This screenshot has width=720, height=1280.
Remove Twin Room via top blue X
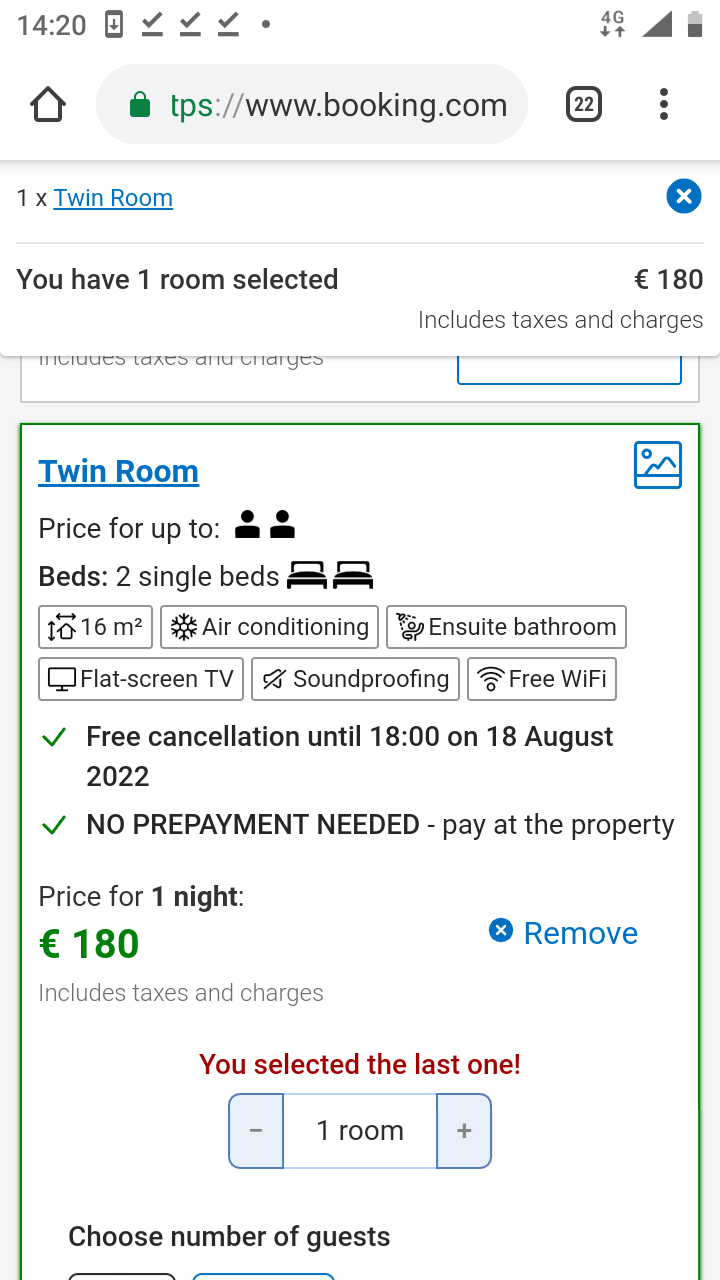click(684, 196)
